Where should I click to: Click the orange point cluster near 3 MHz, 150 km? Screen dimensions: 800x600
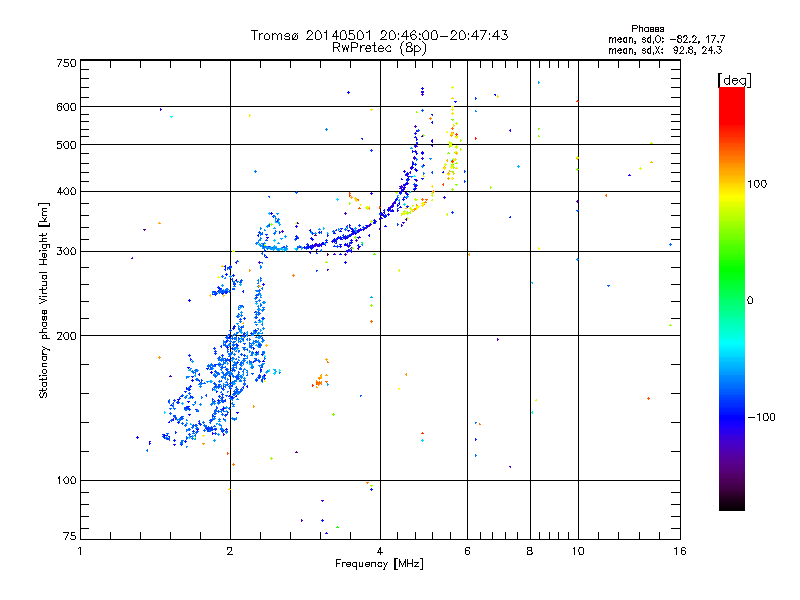coord(320,381)
